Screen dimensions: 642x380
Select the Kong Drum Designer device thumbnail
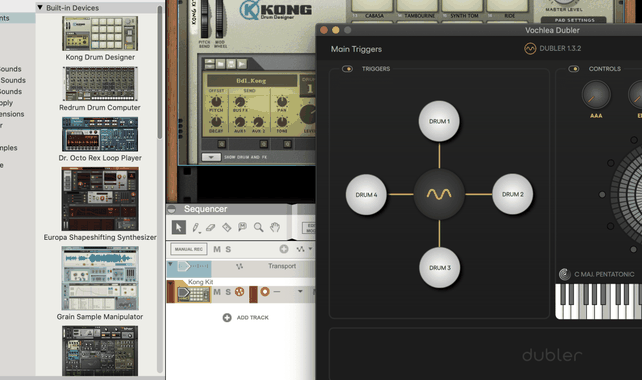[x=100, y=33]
